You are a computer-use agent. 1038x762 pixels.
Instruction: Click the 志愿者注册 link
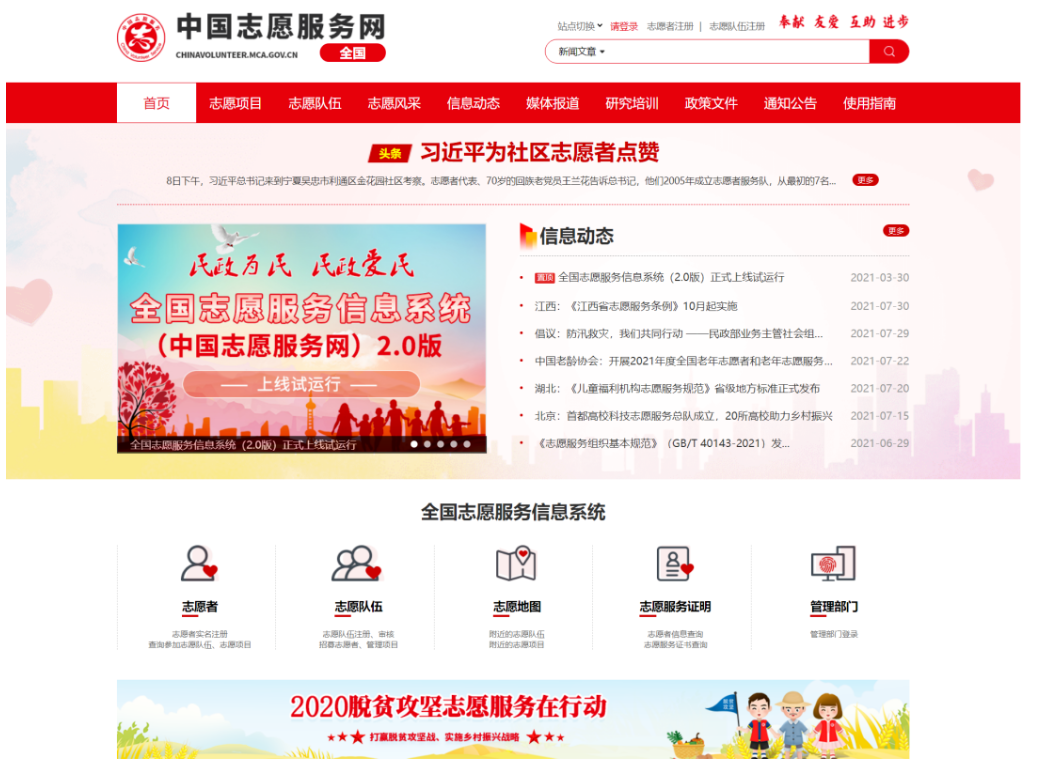tap(670, 26)
